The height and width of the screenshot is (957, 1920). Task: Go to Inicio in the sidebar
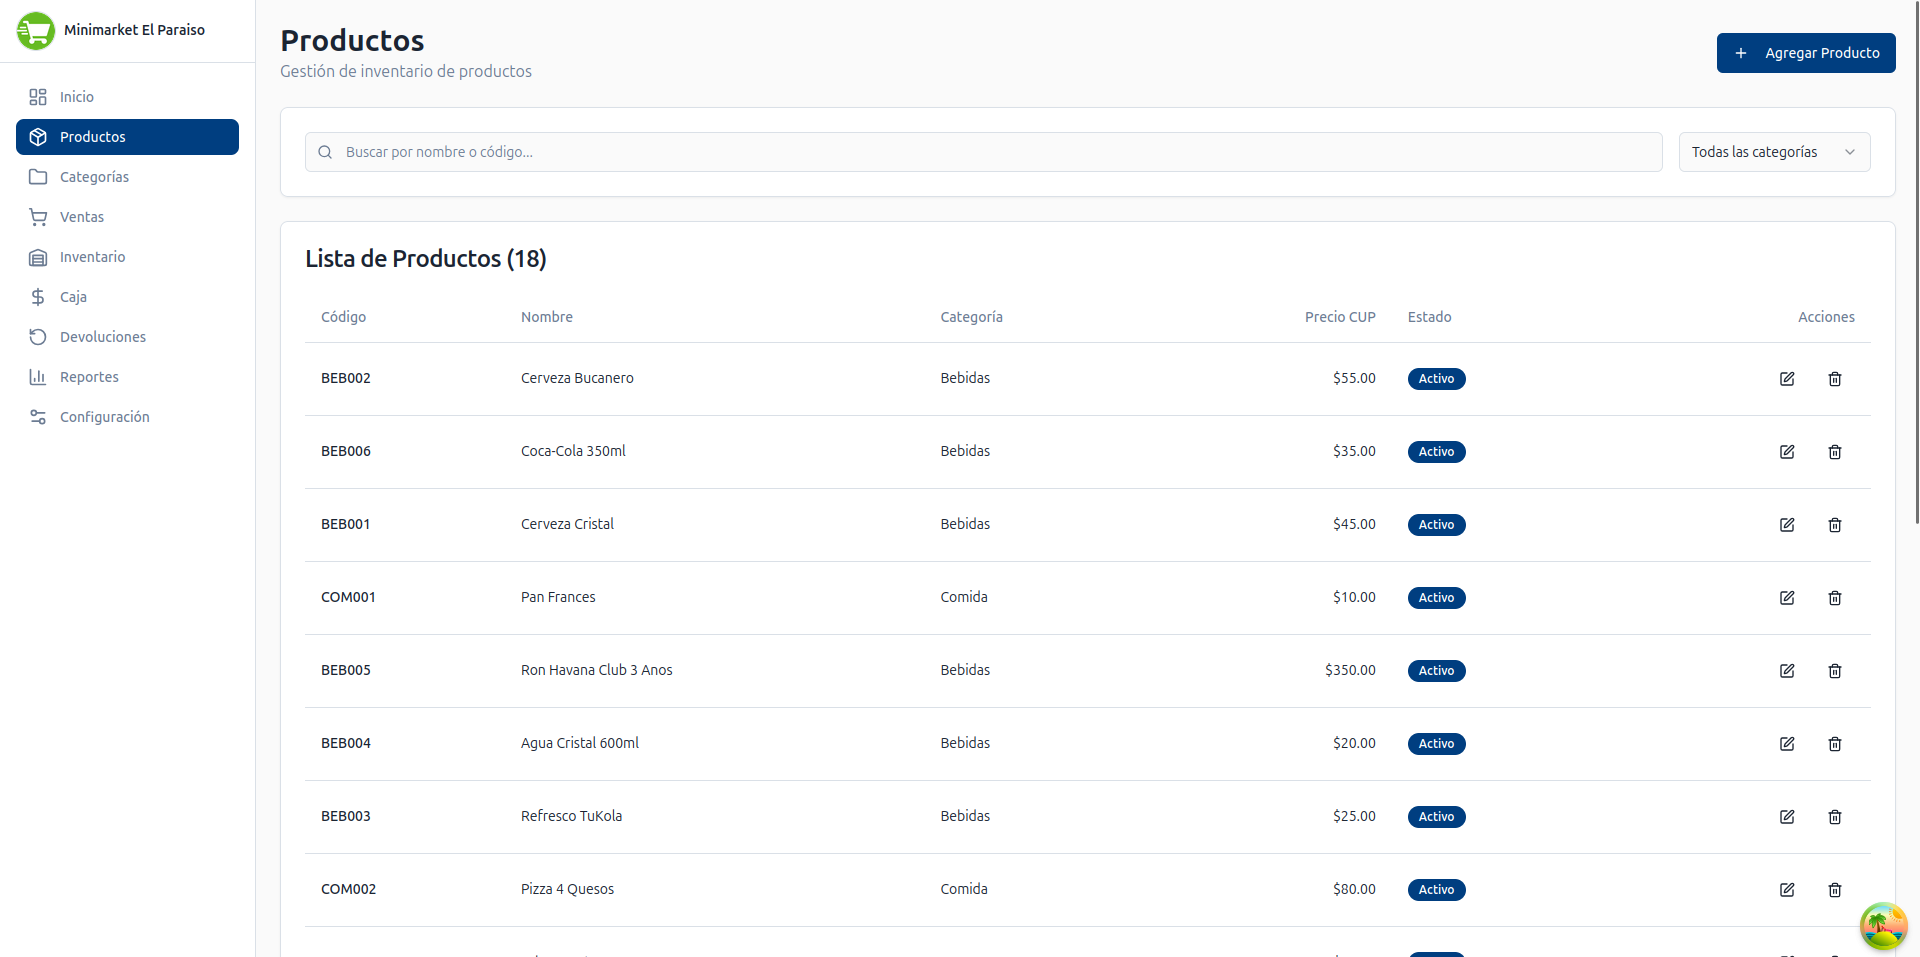click(127, 97)
